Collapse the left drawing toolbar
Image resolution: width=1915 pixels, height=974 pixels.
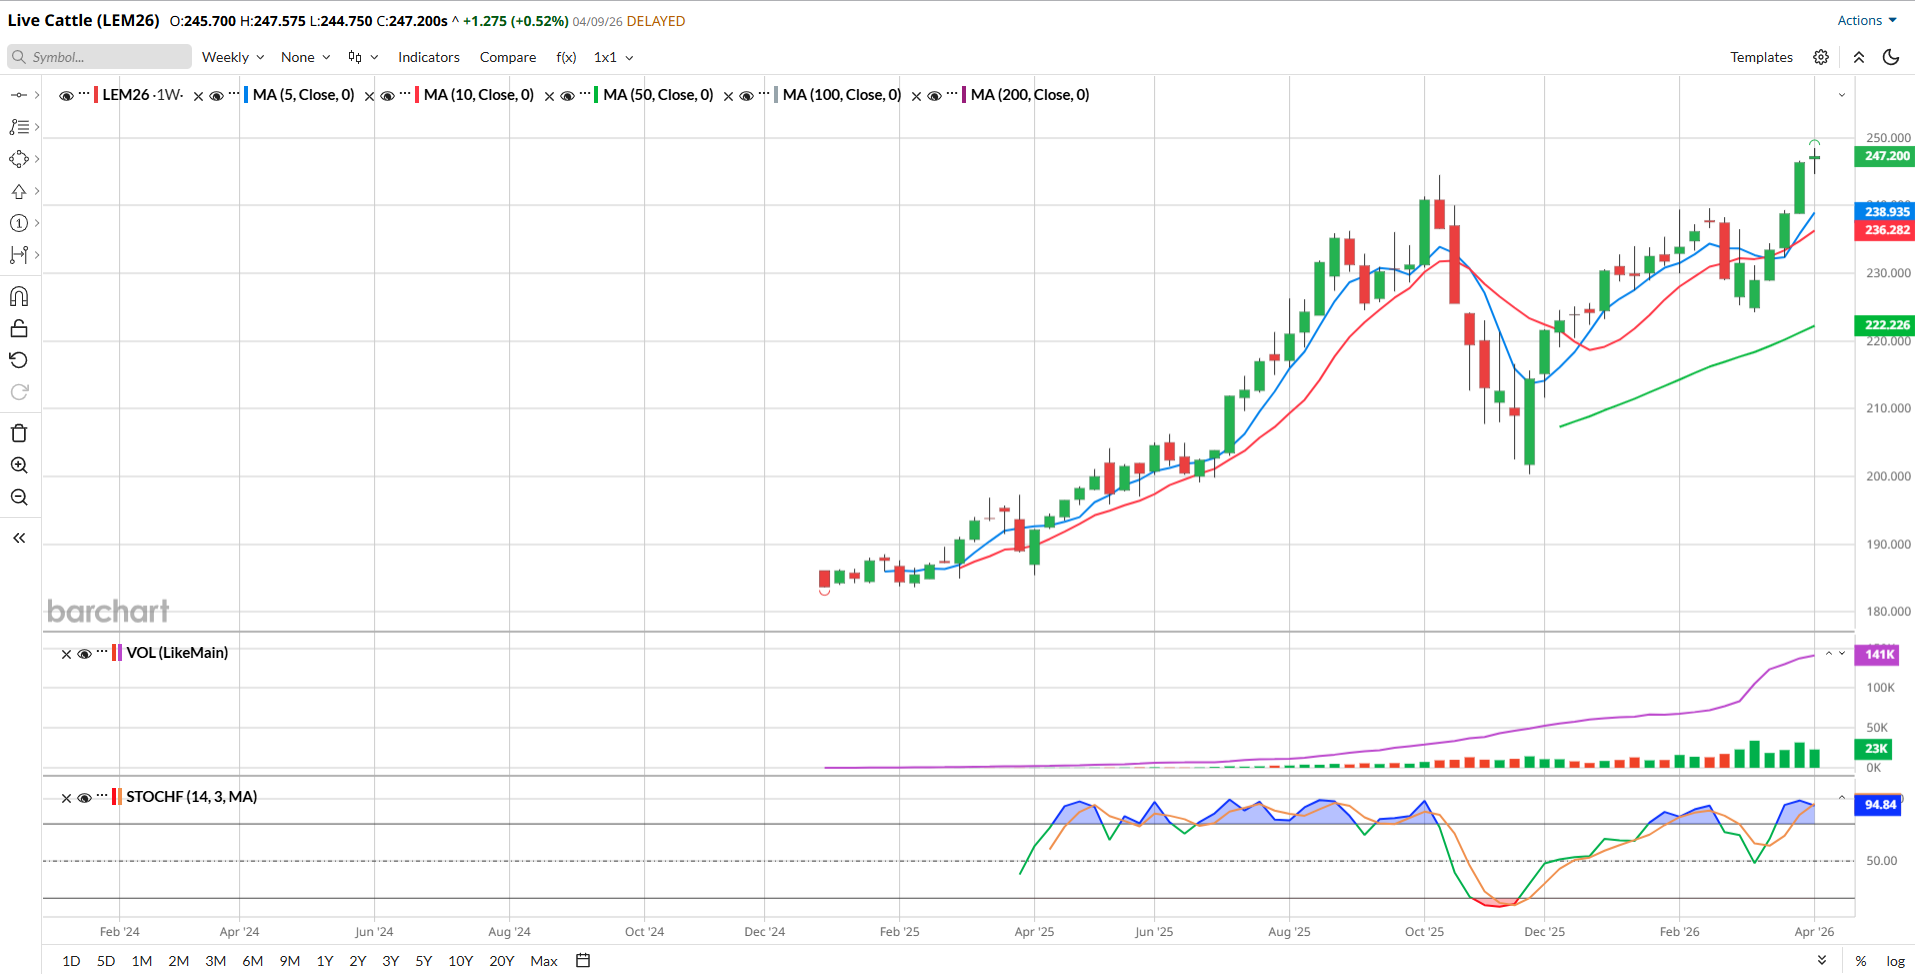19,538
